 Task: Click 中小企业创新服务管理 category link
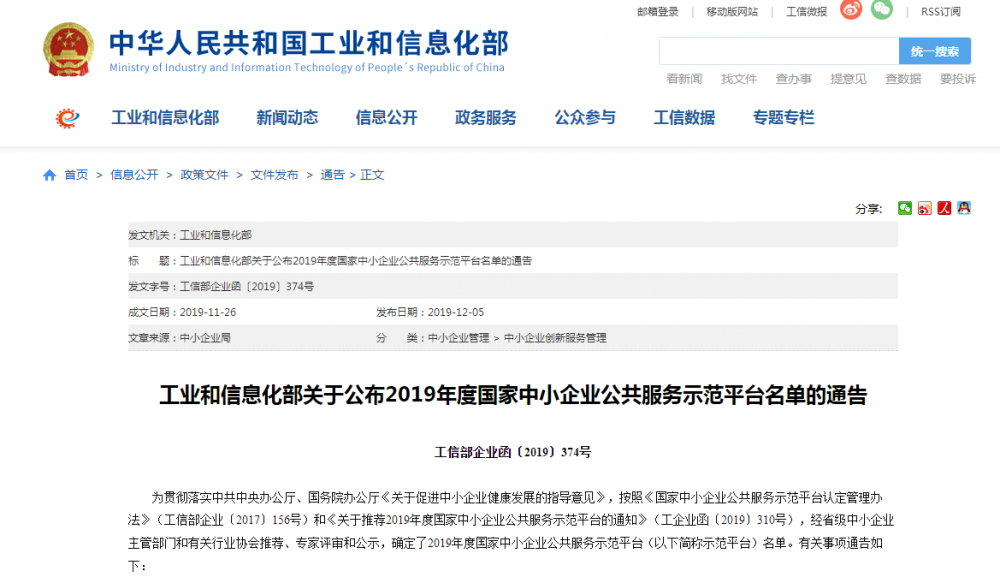tap(555, 338)
